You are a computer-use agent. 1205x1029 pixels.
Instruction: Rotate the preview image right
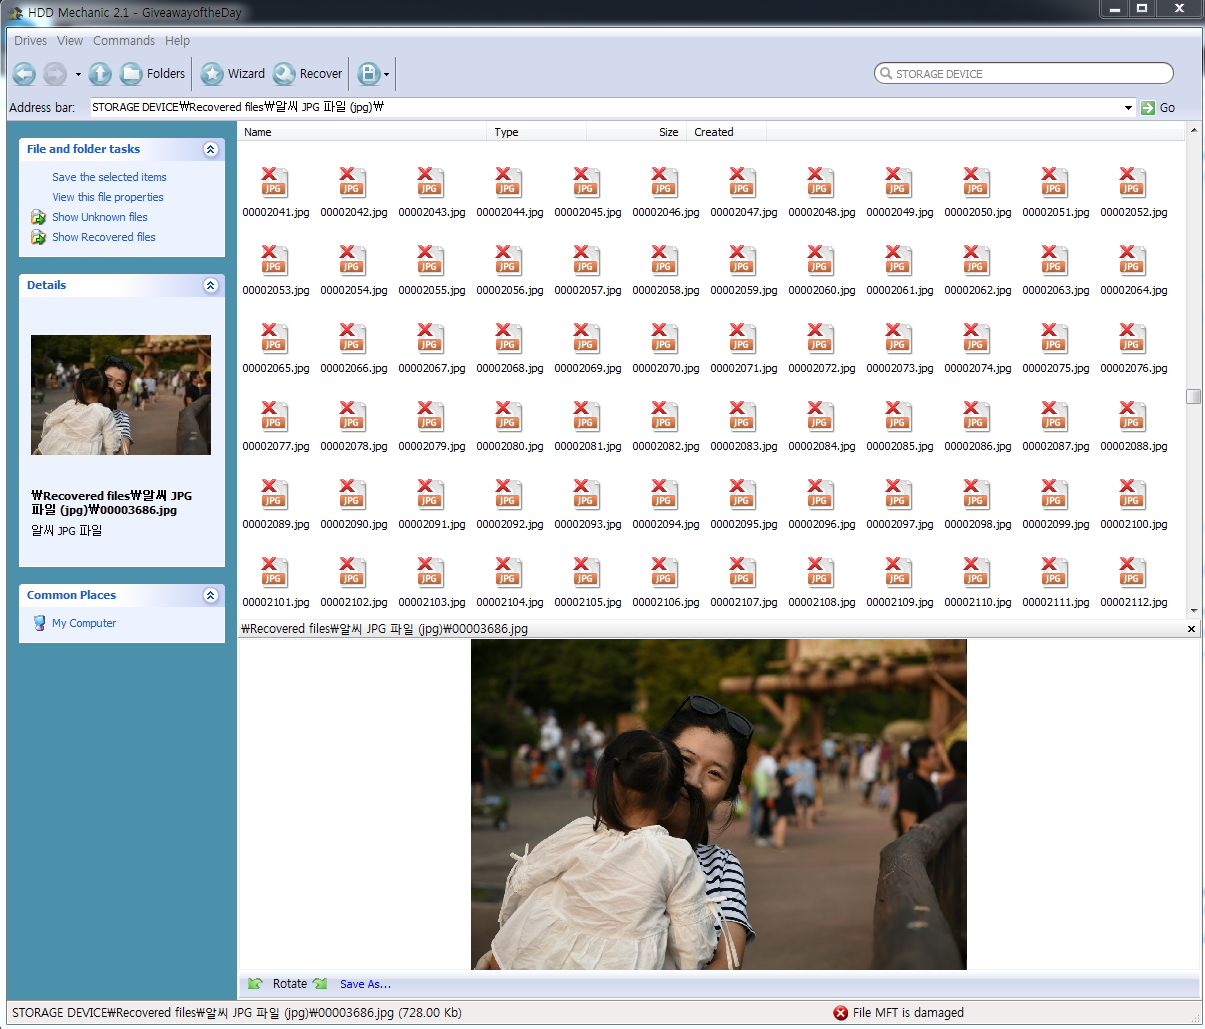[x=320, y=984]
